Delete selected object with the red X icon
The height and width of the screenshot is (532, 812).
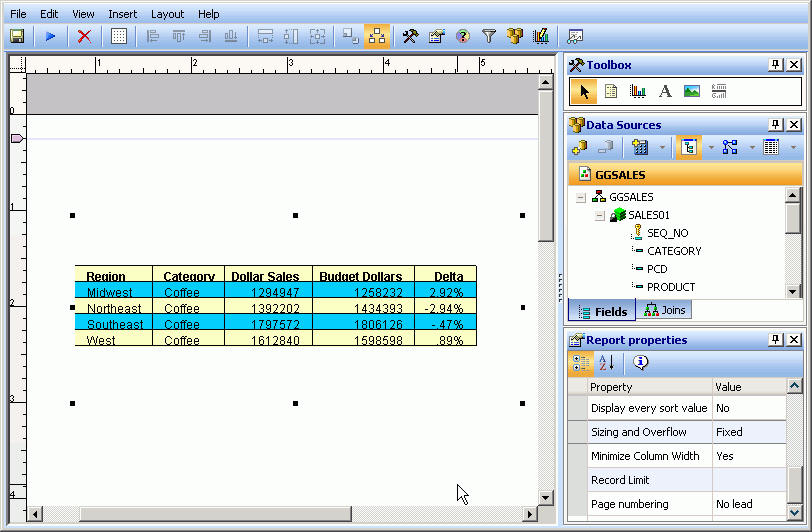84,36
